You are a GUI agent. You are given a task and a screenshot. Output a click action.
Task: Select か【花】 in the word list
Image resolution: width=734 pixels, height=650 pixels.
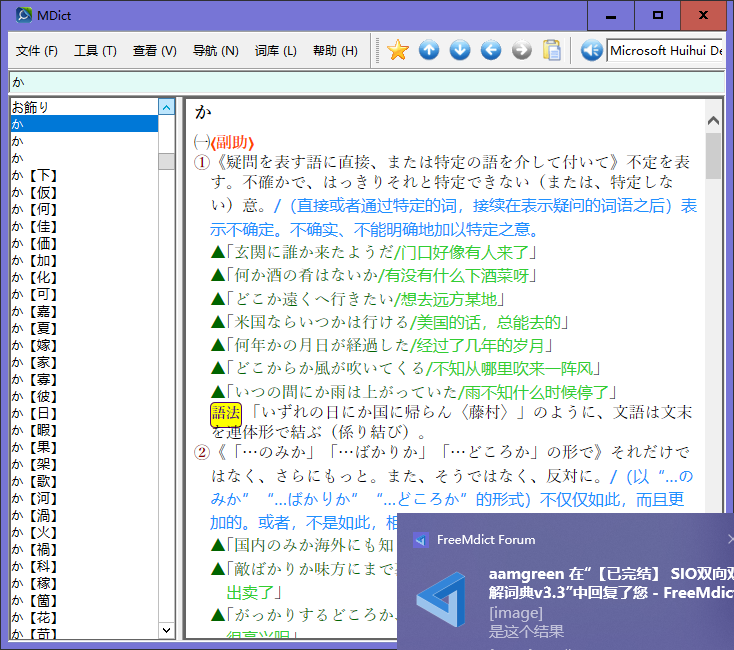[x=84, y=617]
